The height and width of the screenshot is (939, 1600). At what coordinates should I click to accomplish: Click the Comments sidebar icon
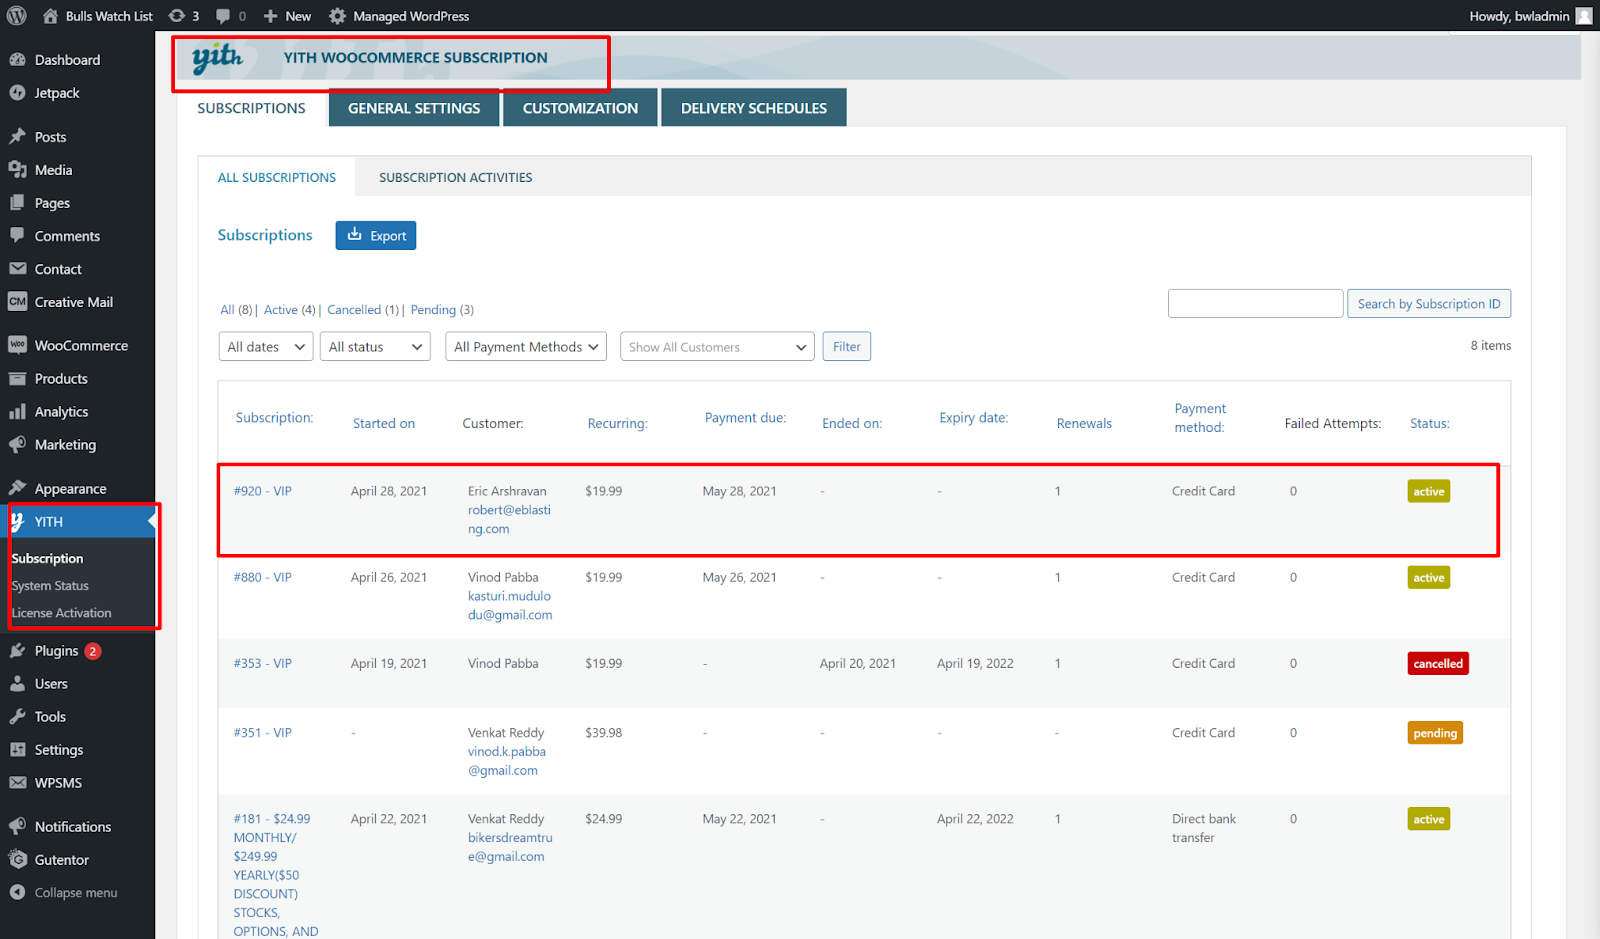pos(17,236)
